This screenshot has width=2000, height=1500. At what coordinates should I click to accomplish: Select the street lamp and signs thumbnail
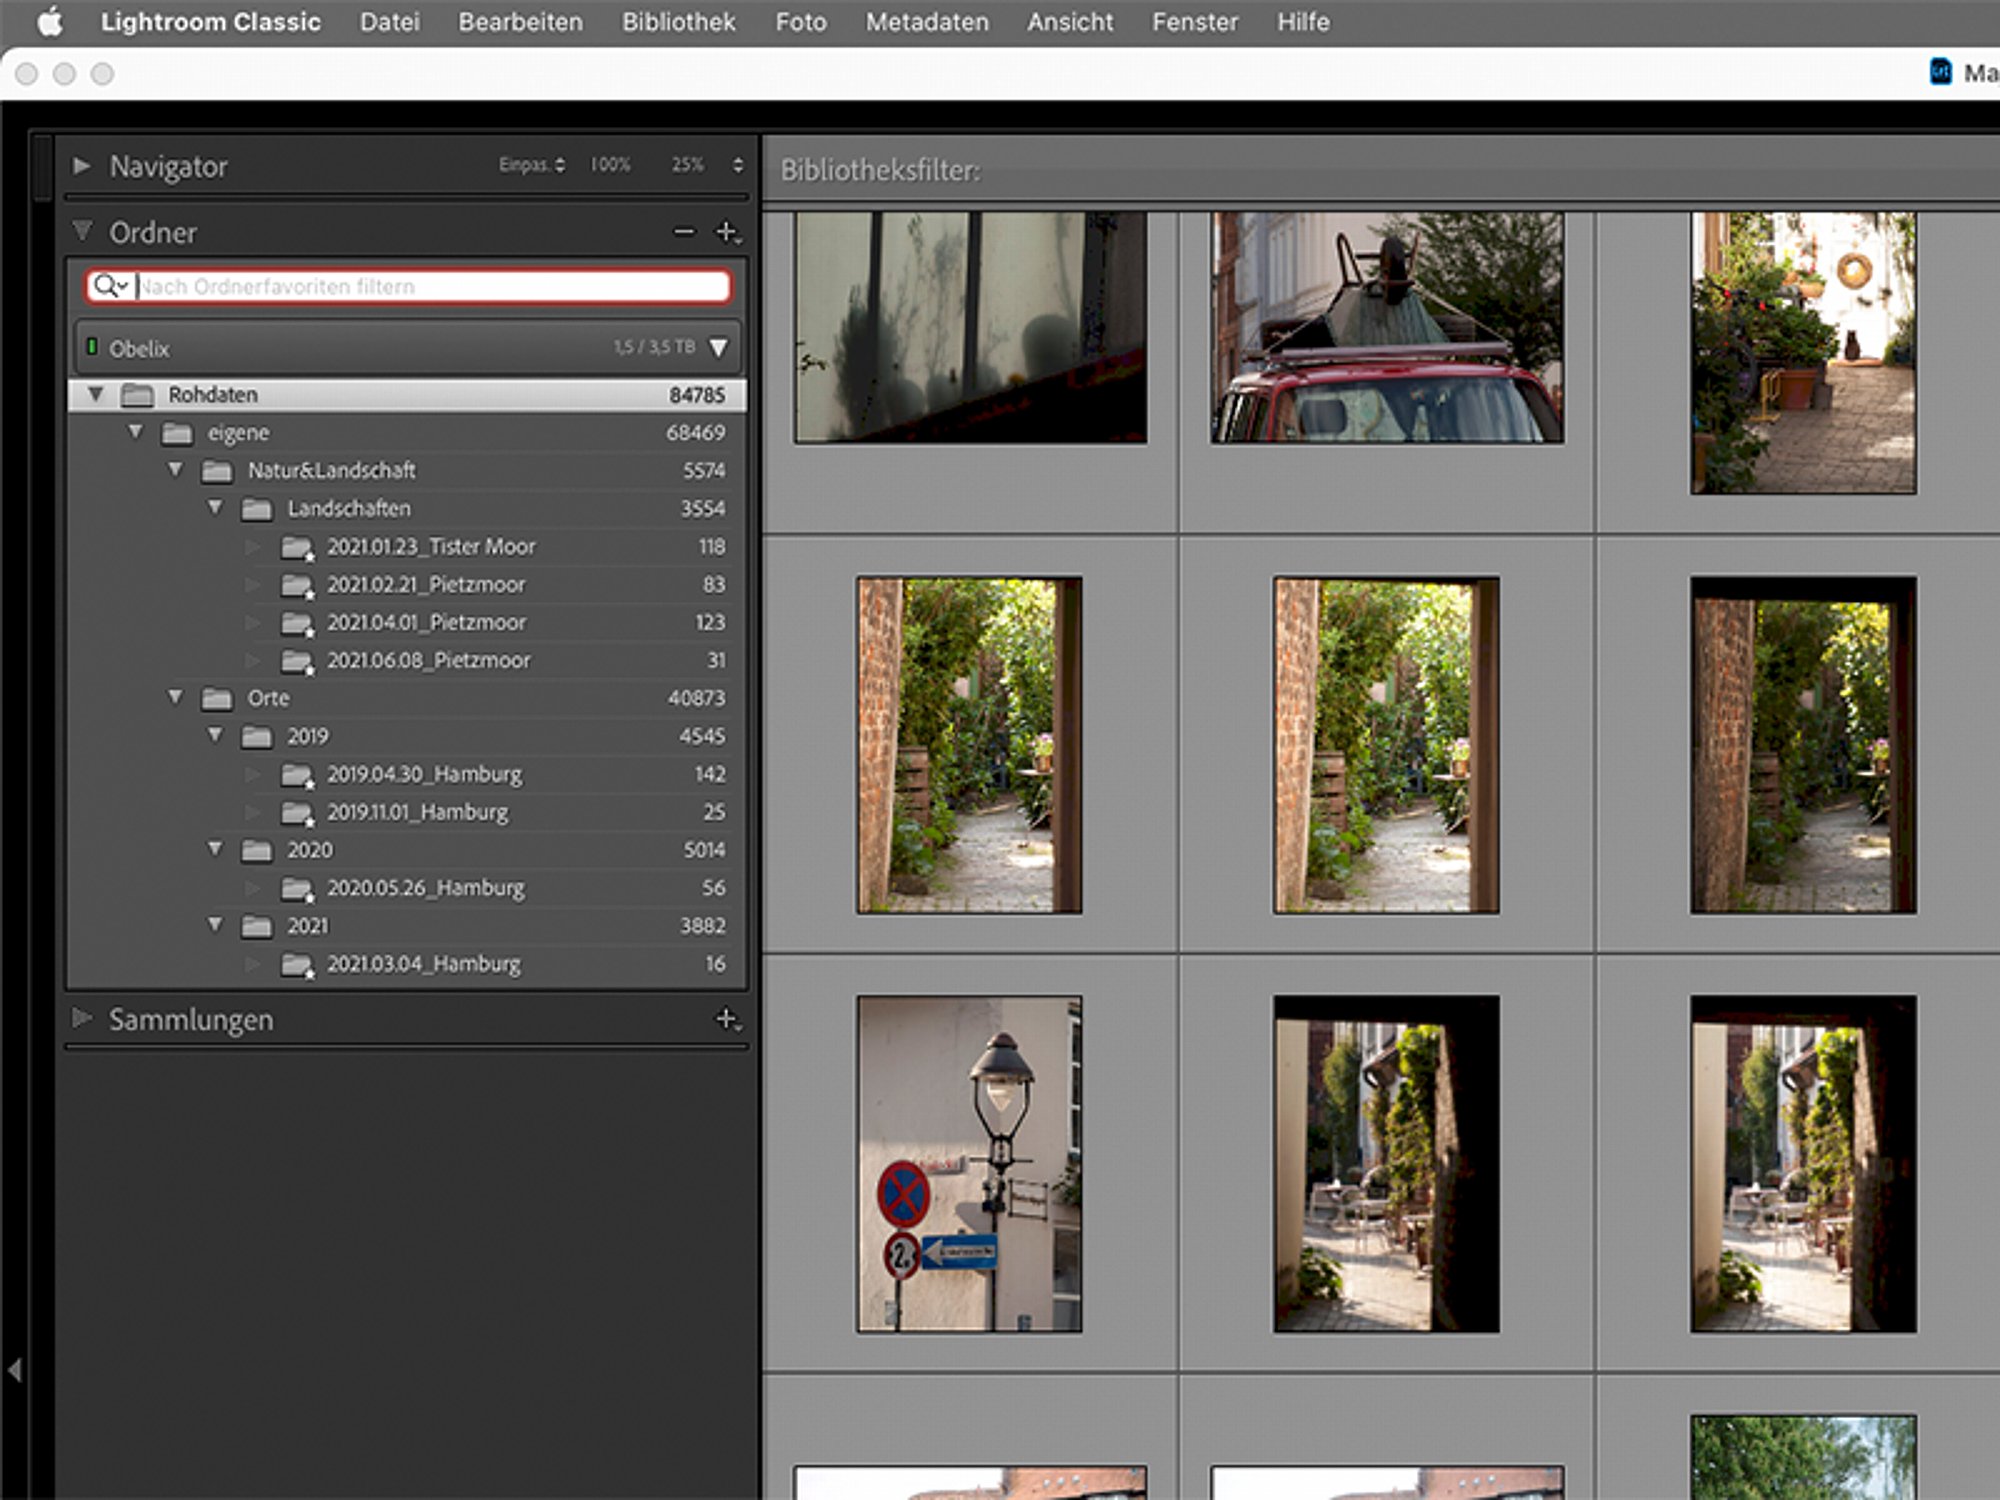point(969,1163)
